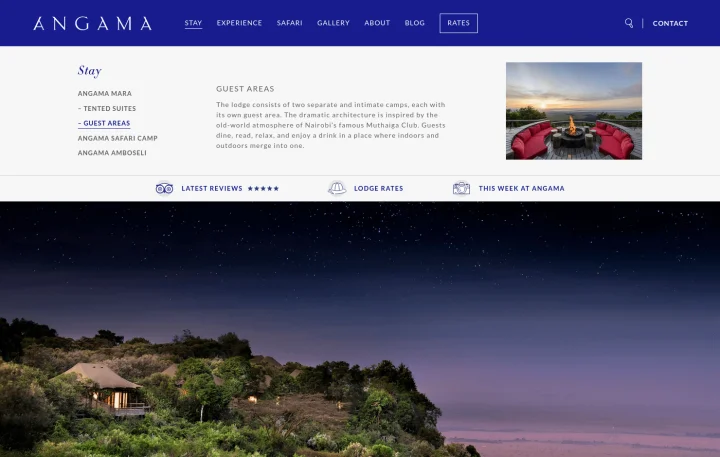Image resolution: width=720 pixels, height=457 pixels.
Task: Open Angama Safari Camp link
Action: coord(118,138)
